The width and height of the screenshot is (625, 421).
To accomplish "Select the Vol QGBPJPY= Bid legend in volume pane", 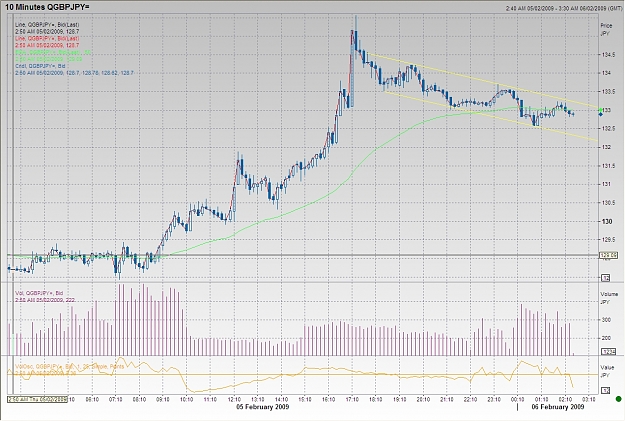I will 45,296.
